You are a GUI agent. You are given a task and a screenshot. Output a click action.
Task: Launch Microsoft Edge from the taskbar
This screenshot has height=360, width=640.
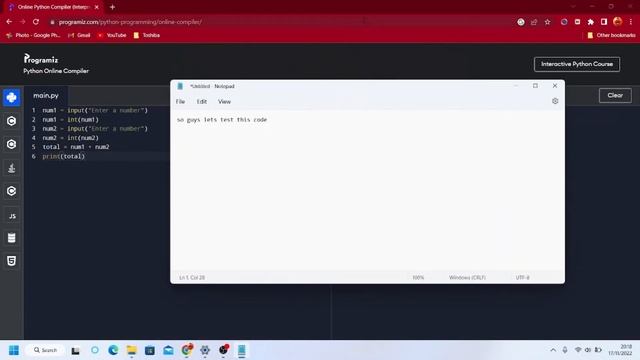coord(113,350)
